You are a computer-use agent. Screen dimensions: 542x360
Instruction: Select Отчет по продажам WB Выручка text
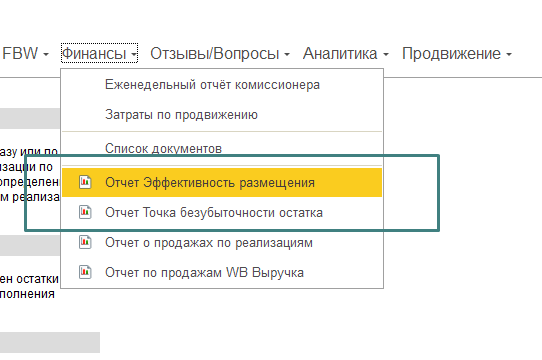pyautogui.click(x=204, y=273)
